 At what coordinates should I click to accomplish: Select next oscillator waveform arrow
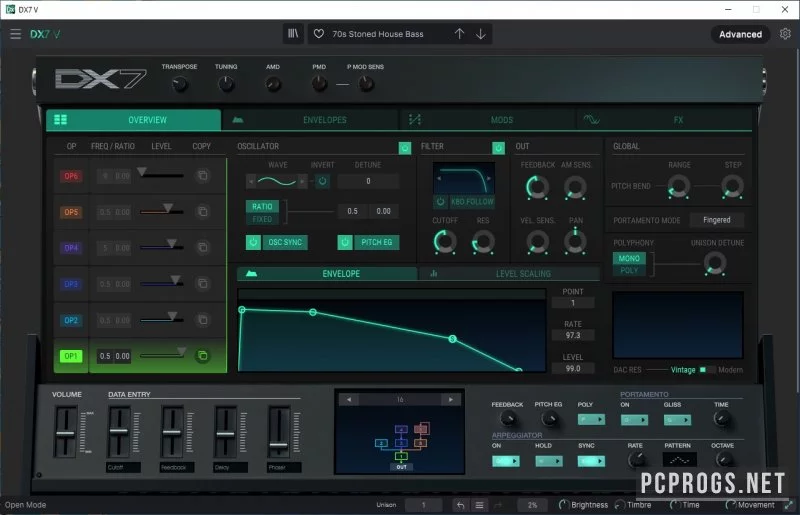[302, 181]
